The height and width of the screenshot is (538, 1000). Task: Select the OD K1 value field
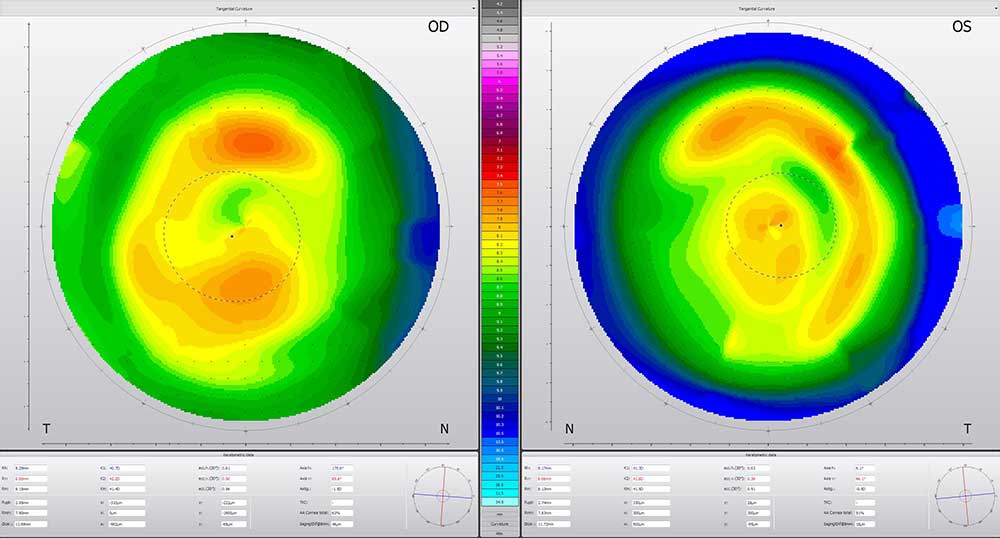pyautogui.click(x=126, y=469)
